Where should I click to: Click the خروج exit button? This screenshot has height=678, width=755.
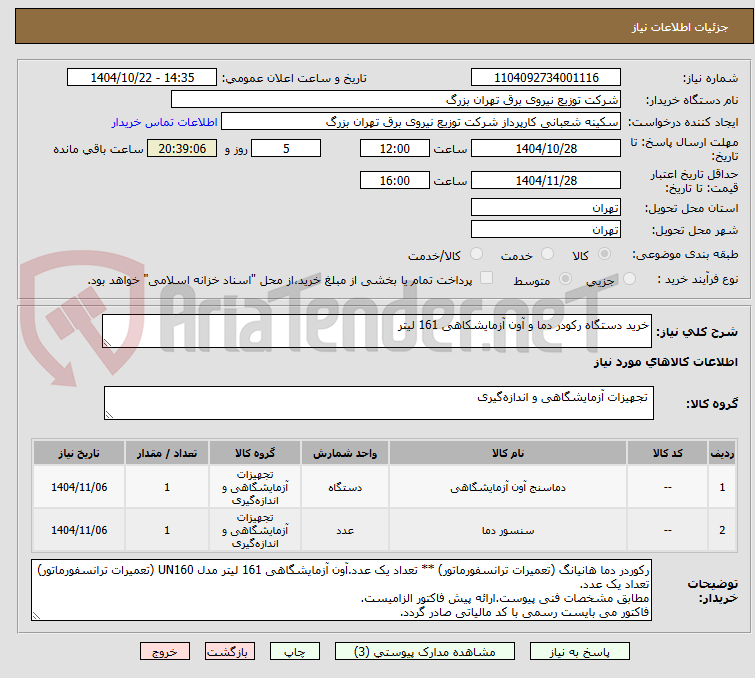[165, 652]
